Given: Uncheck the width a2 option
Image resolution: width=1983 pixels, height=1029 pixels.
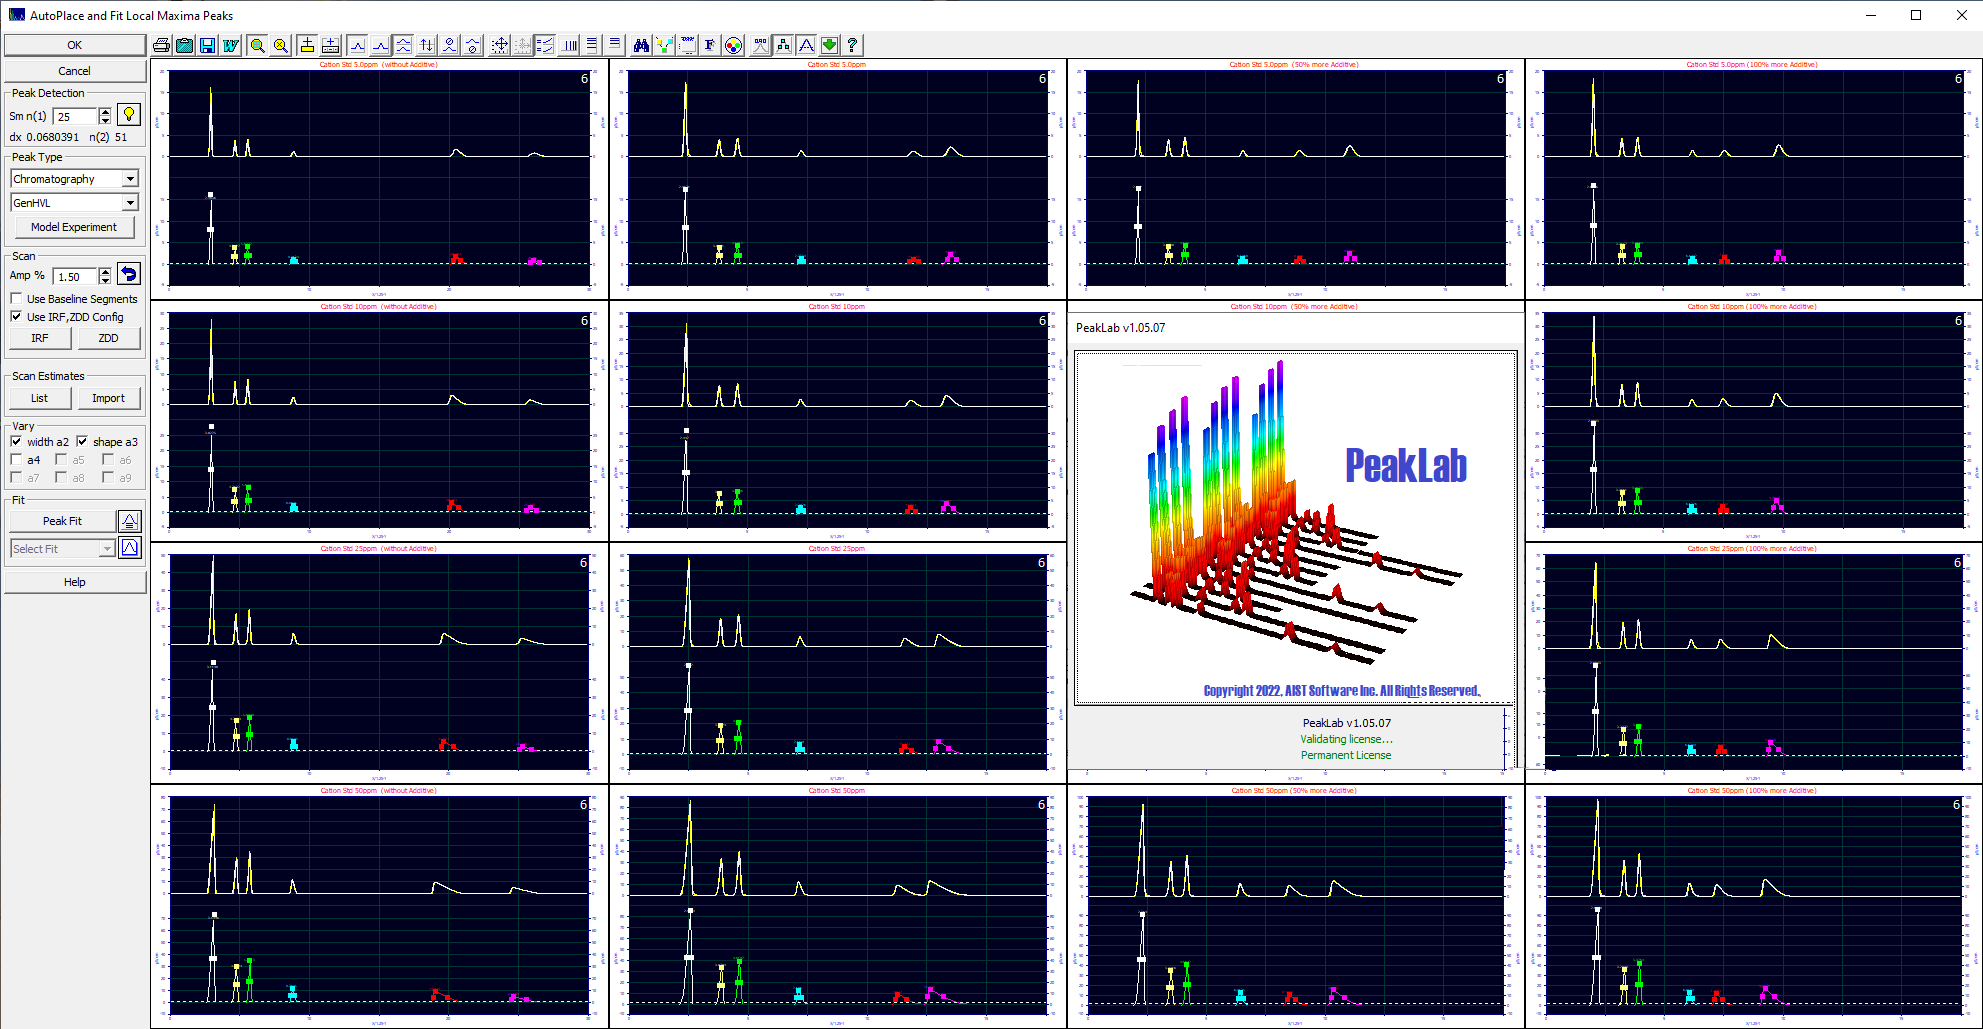Looking at the screenshot, I should (x=16, y=441).
